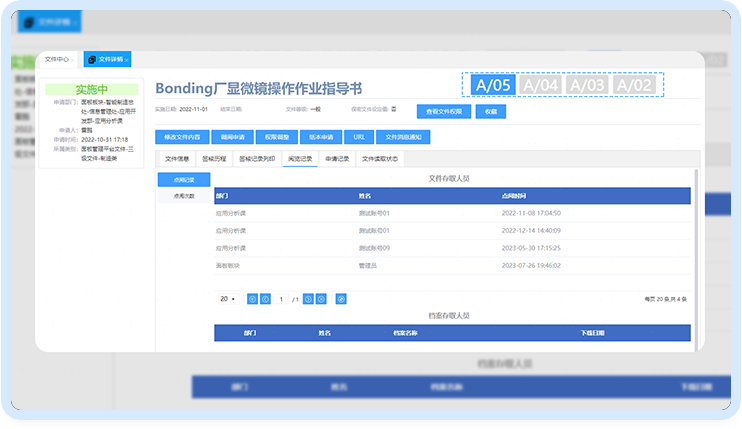Viewport: 742px width, 429px height.
Task: Click the icon on 文件详情 tab
Action: pyautogui.click(x=91, y=60)
